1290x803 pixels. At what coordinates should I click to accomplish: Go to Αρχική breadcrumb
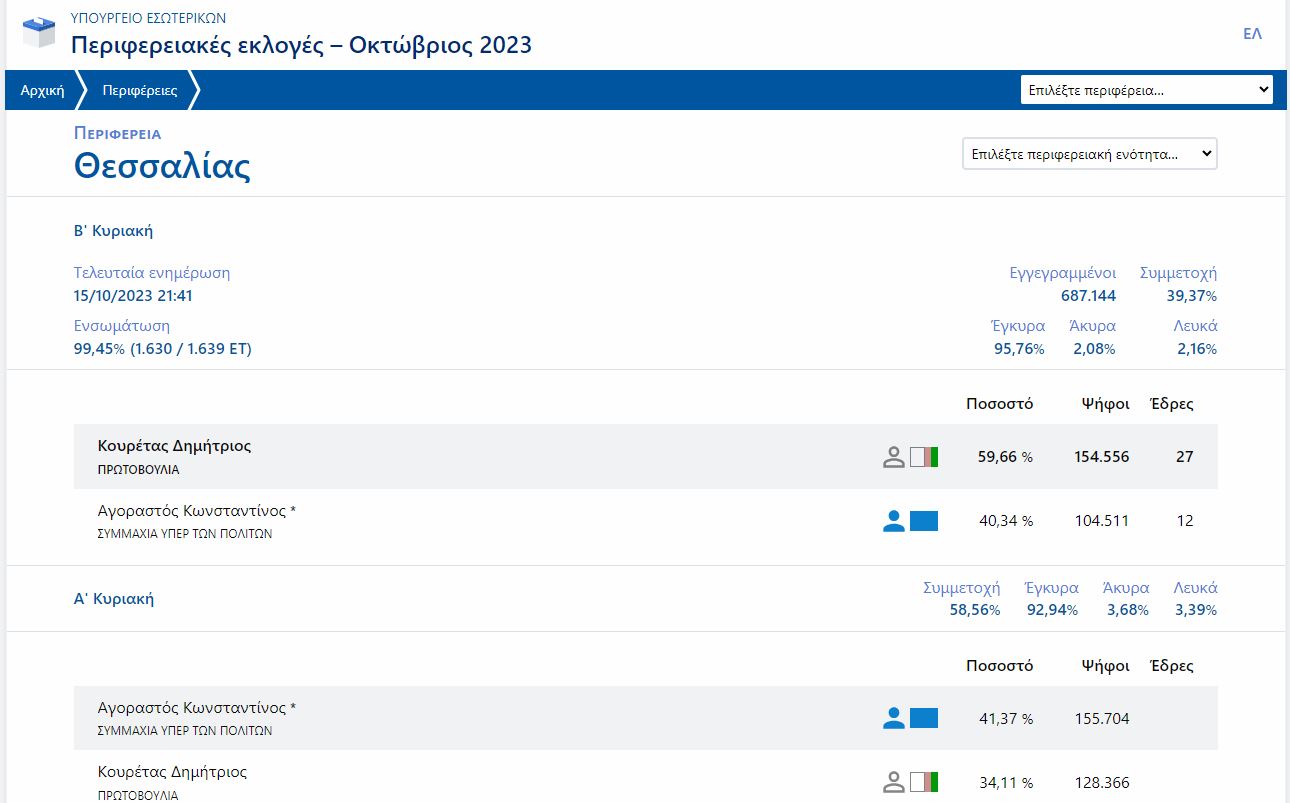pyautogui.click(x=42, y=90)
